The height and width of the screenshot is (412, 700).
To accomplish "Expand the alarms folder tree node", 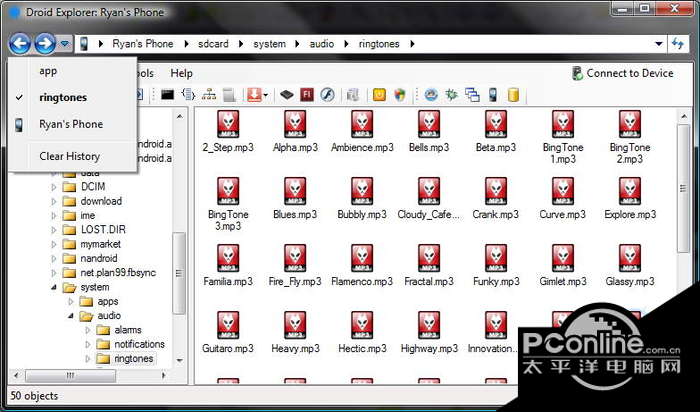I will 88,330.
